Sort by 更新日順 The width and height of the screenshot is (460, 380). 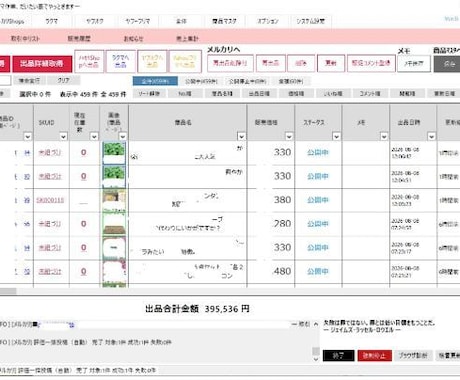444,94
